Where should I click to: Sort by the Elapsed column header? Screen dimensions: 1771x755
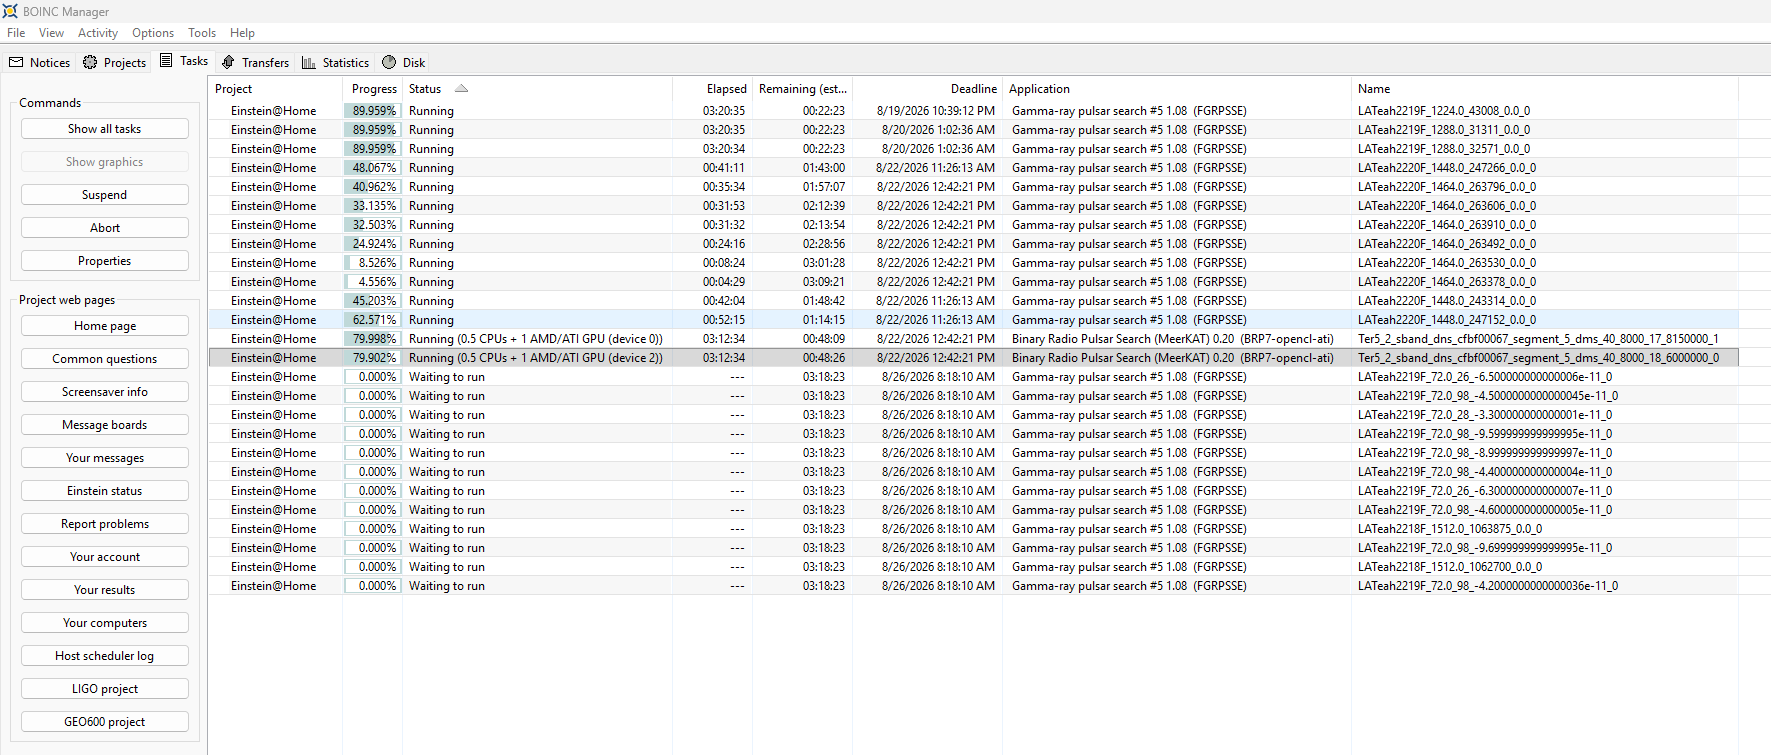[x=712, y=89]
